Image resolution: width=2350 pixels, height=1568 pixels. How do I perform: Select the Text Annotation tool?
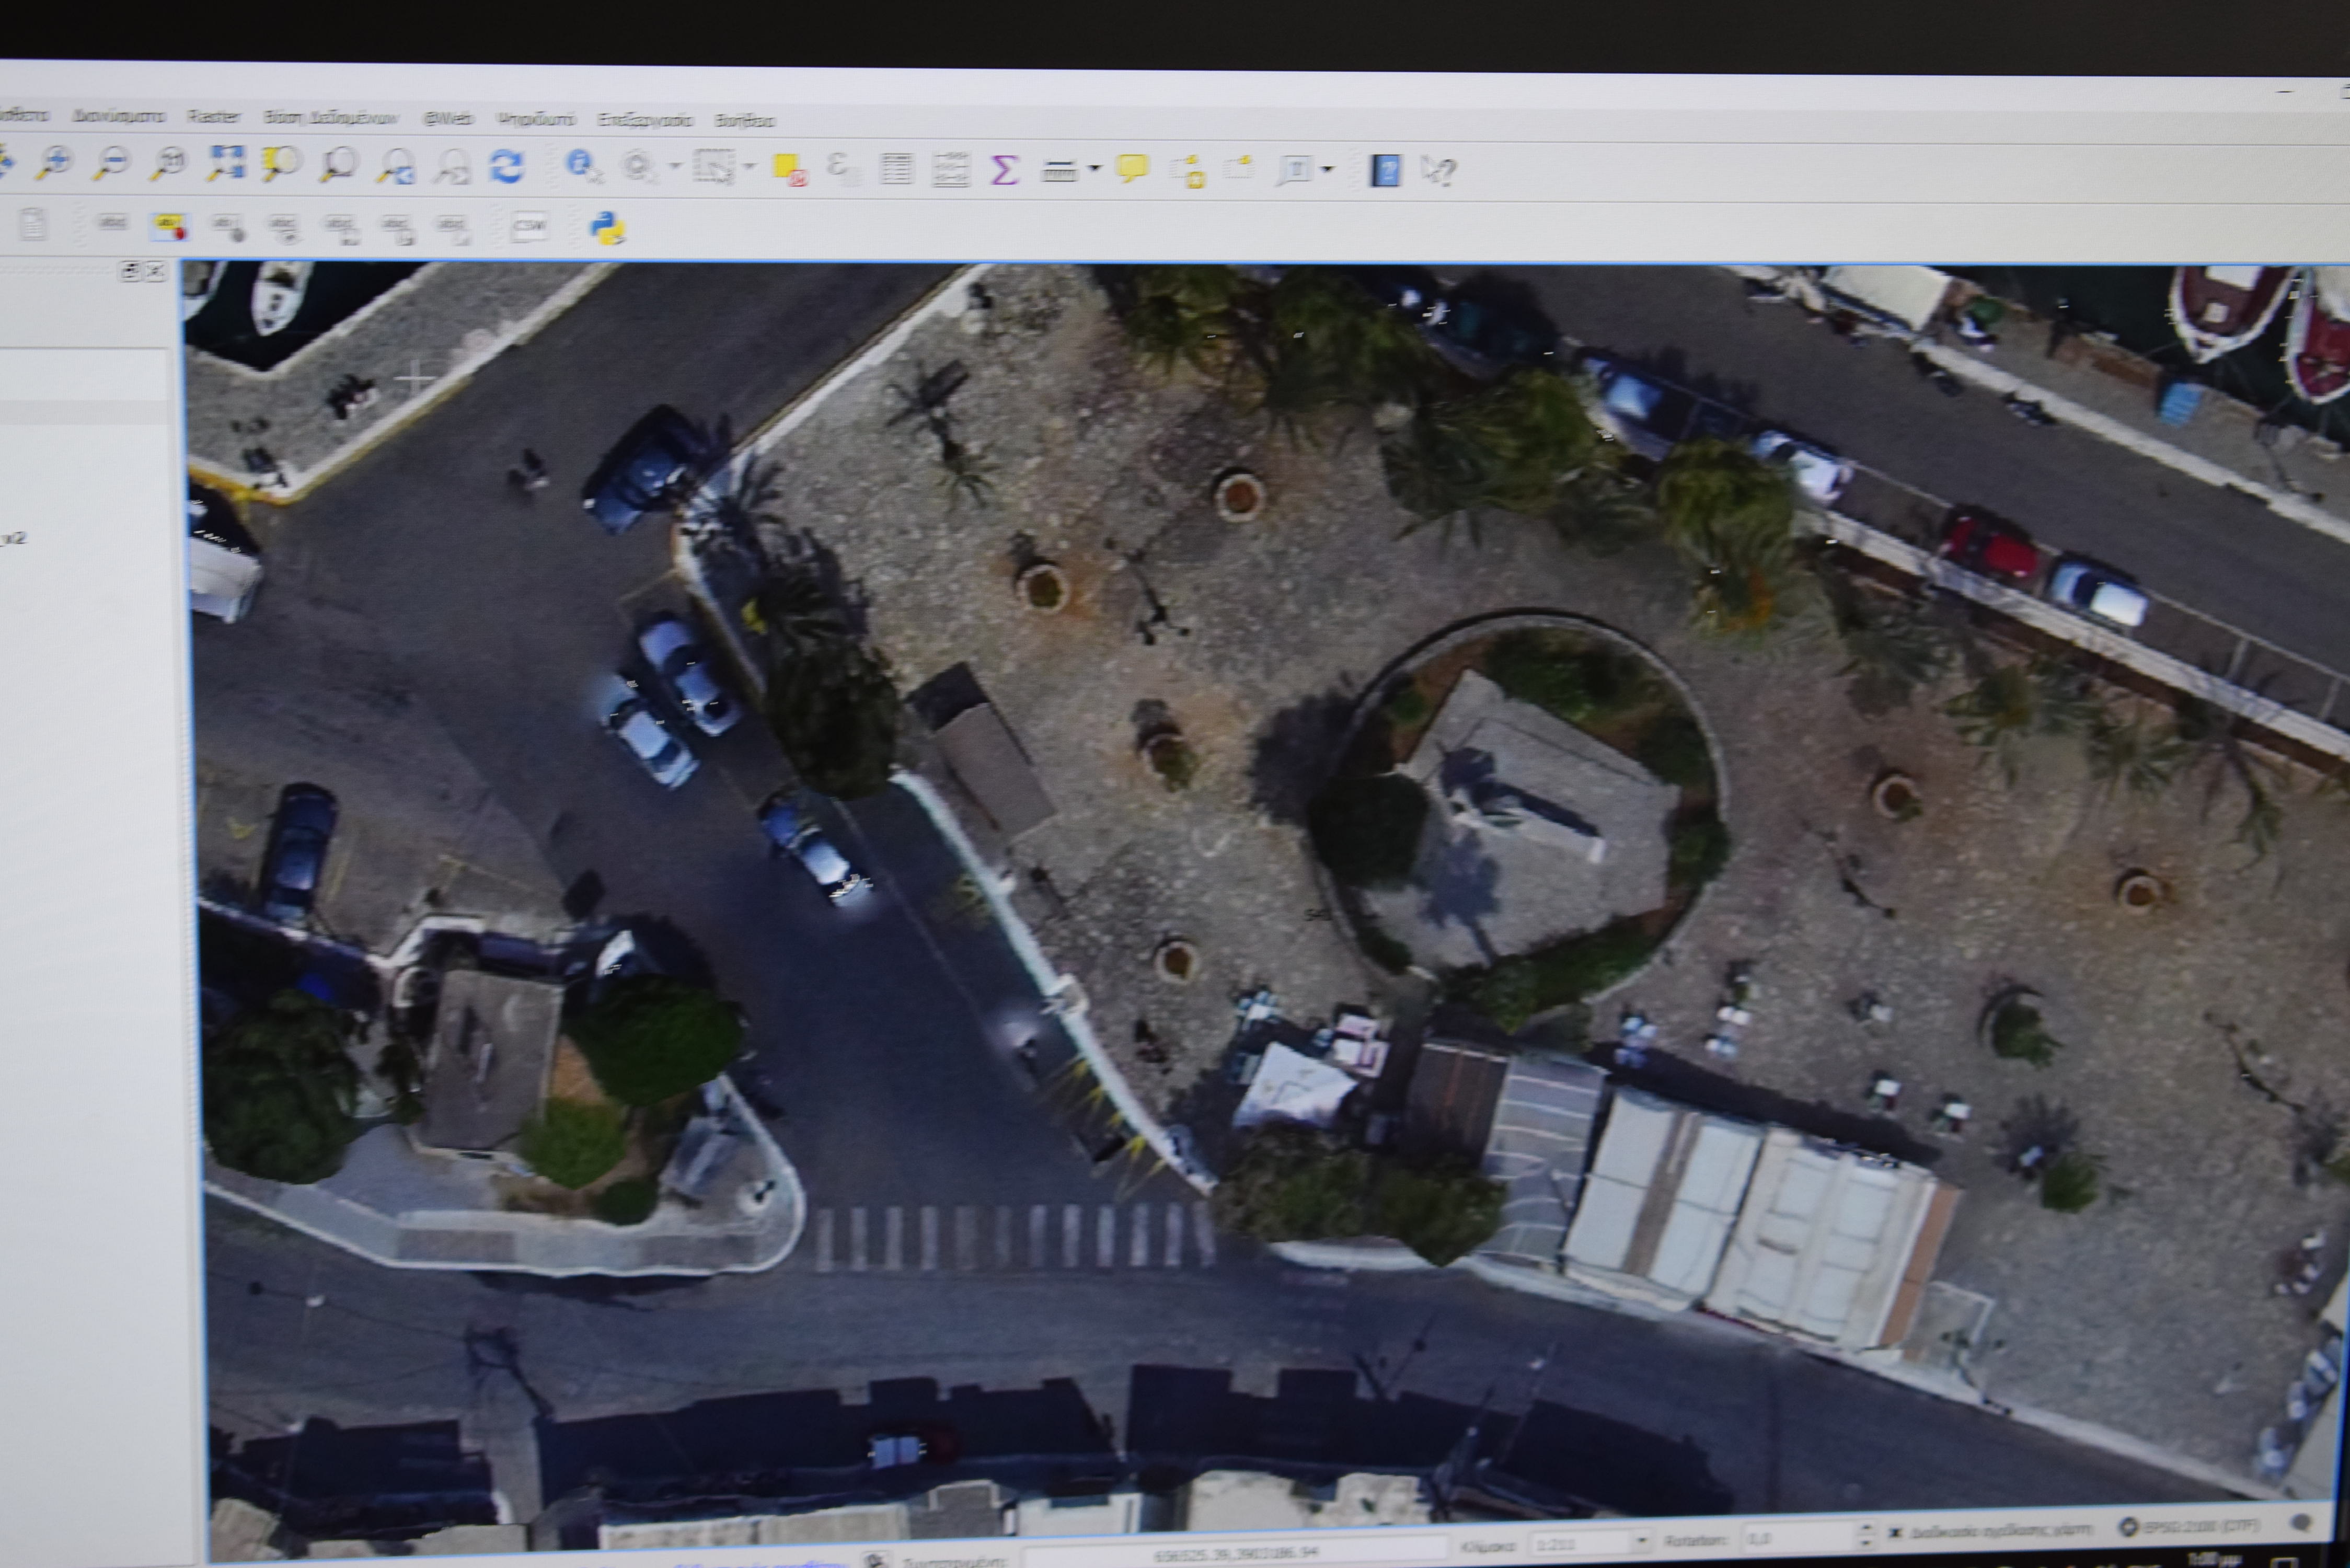[x=1294, y=170]
